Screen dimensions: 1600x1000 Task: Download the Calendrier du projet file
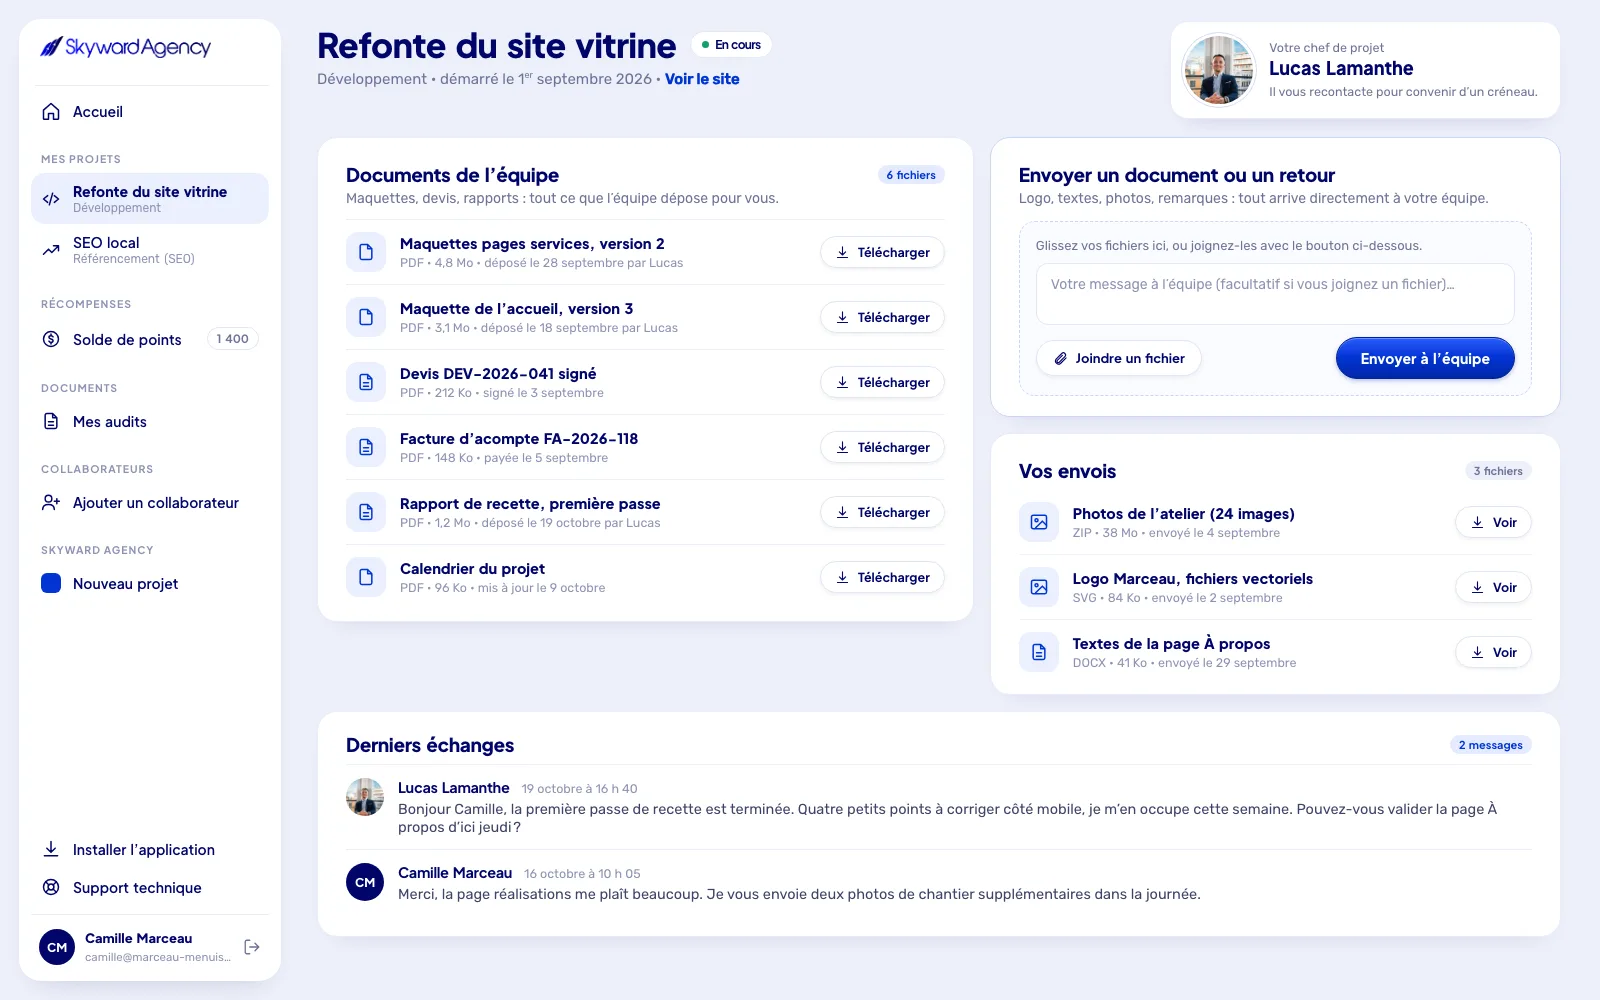click(x=882, y=577)
